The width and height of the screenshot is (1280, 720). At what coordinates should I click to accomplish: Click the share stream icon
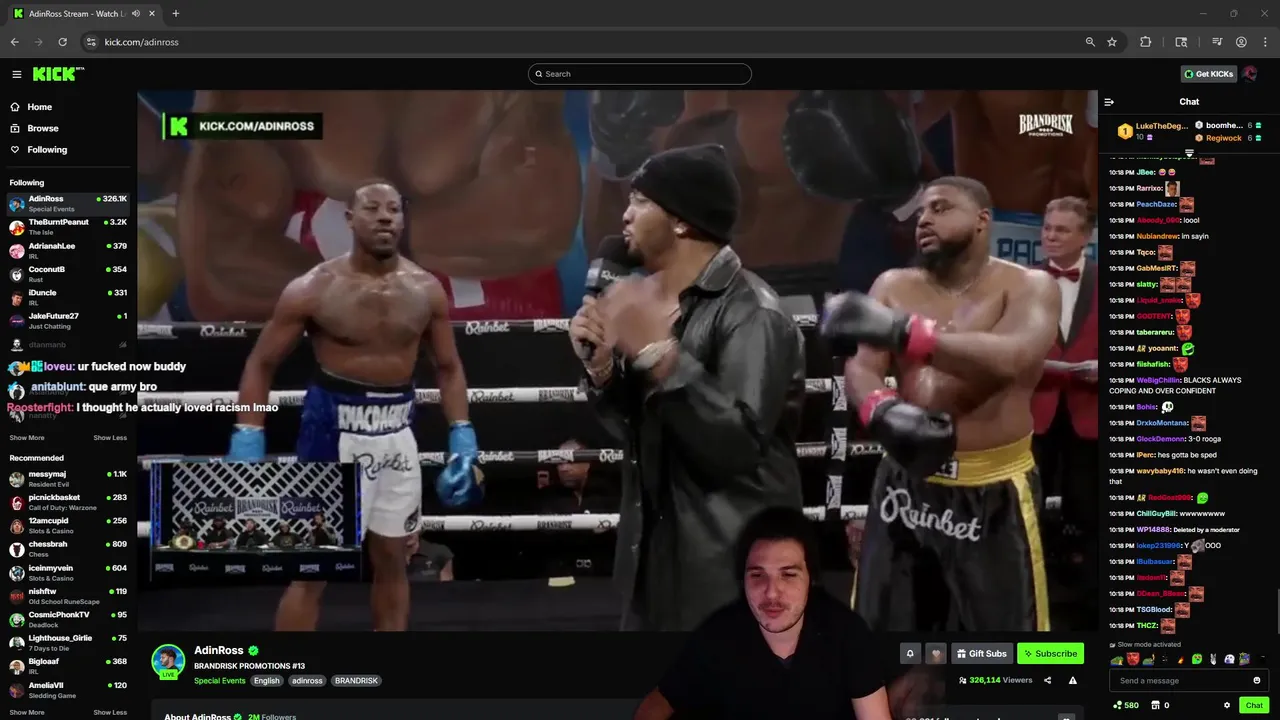(x=1048, y=681)
